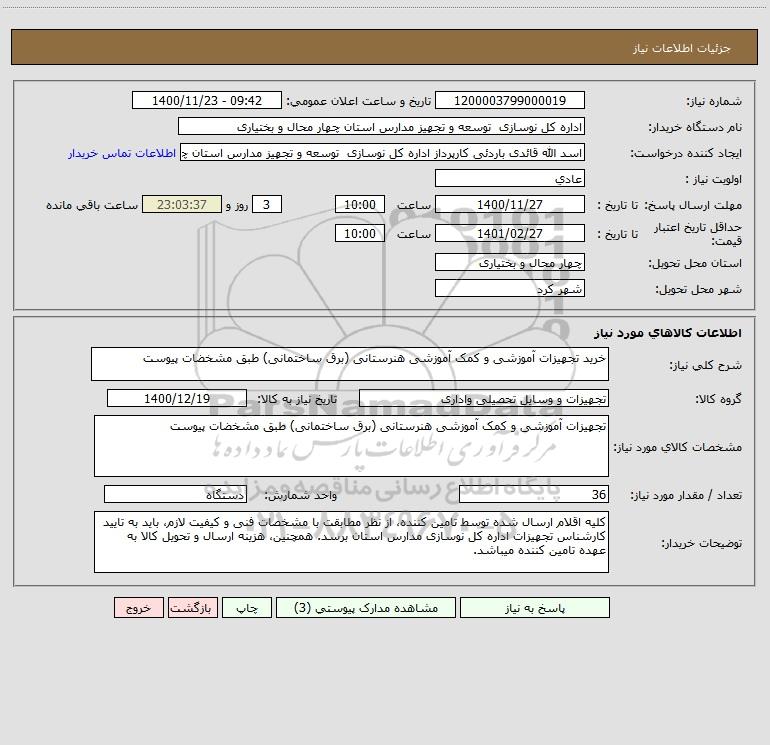Click announcement date field 1400/11/23 - 09:42

click(207, 100)
